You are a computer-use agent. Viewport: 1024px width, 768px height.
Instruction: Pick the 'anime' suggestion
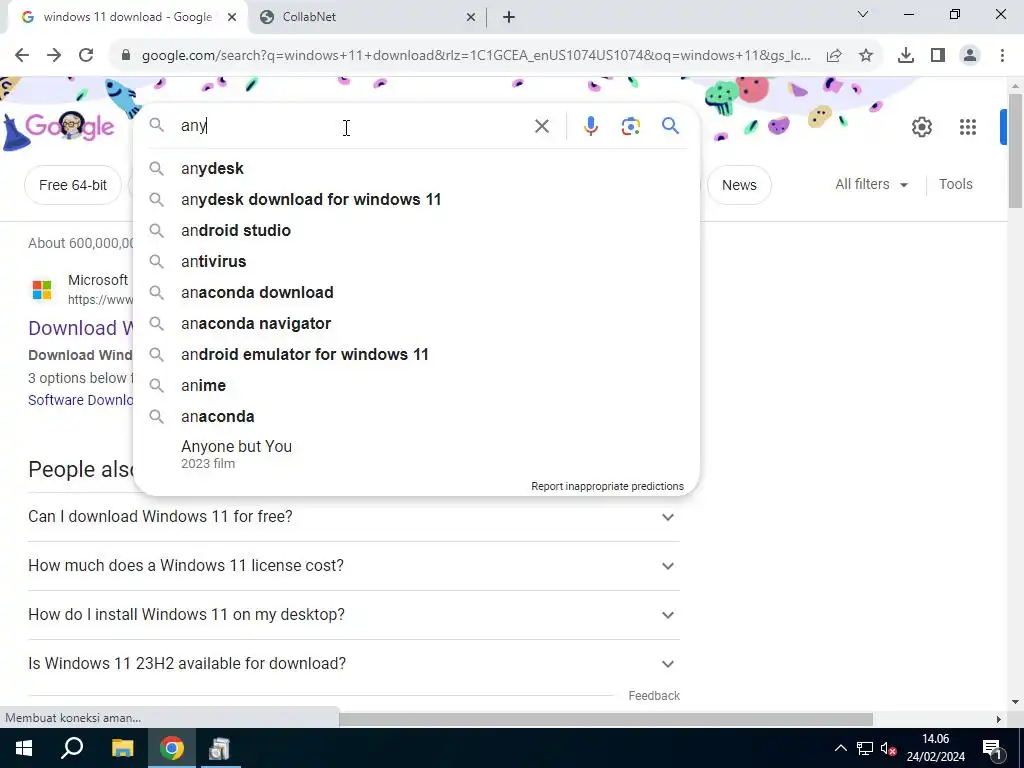click(x=416, y=385)
